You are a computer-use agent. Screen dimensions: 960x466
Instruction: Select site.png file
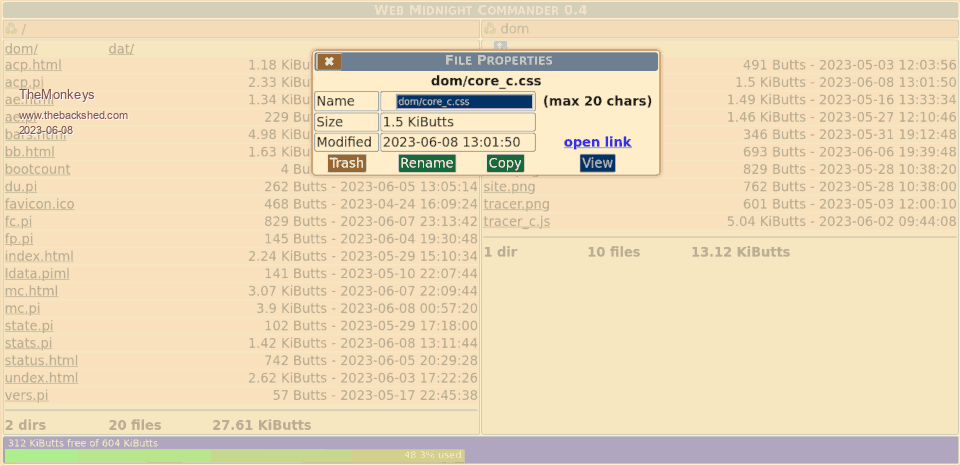(x=509, y=186)
